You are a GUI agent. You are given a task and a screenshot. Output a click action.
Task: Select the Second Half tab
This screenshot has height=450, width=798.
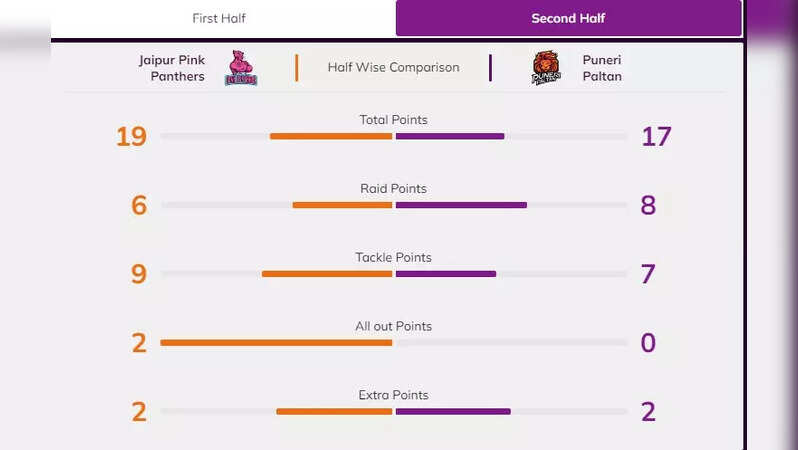coord(568,18)
